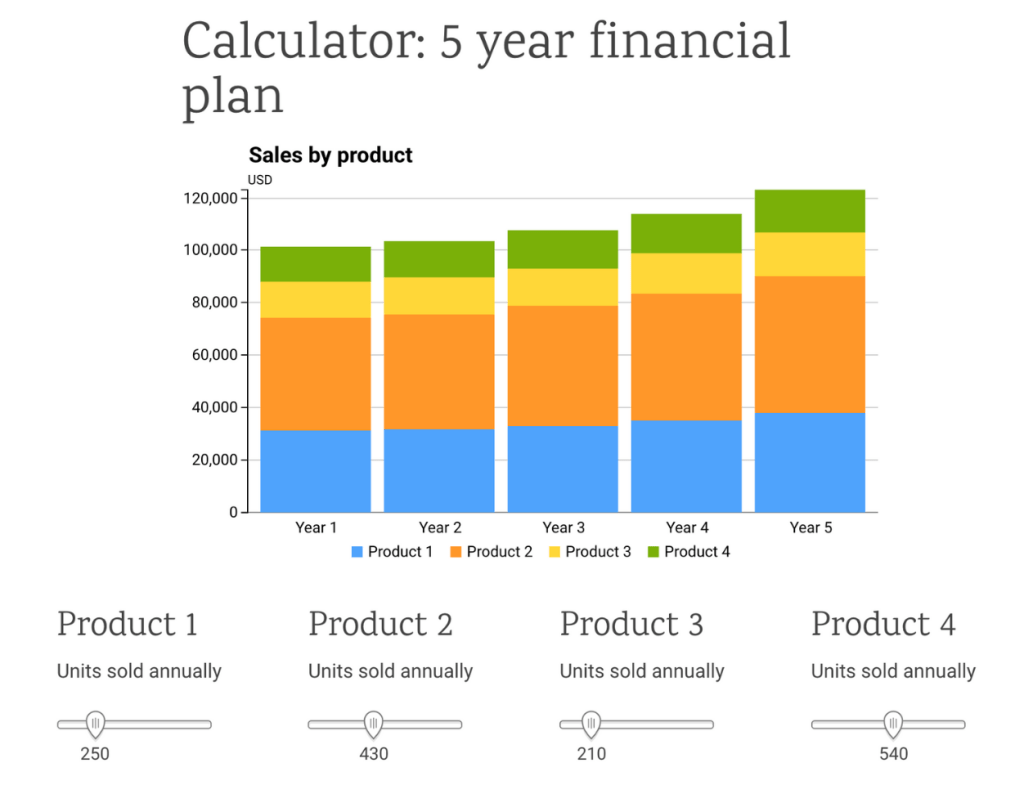Image resolution: width=1024 pixels, height=803 pixels.
Task: Click the Product 4 slider handle
Action: [893, 722]
